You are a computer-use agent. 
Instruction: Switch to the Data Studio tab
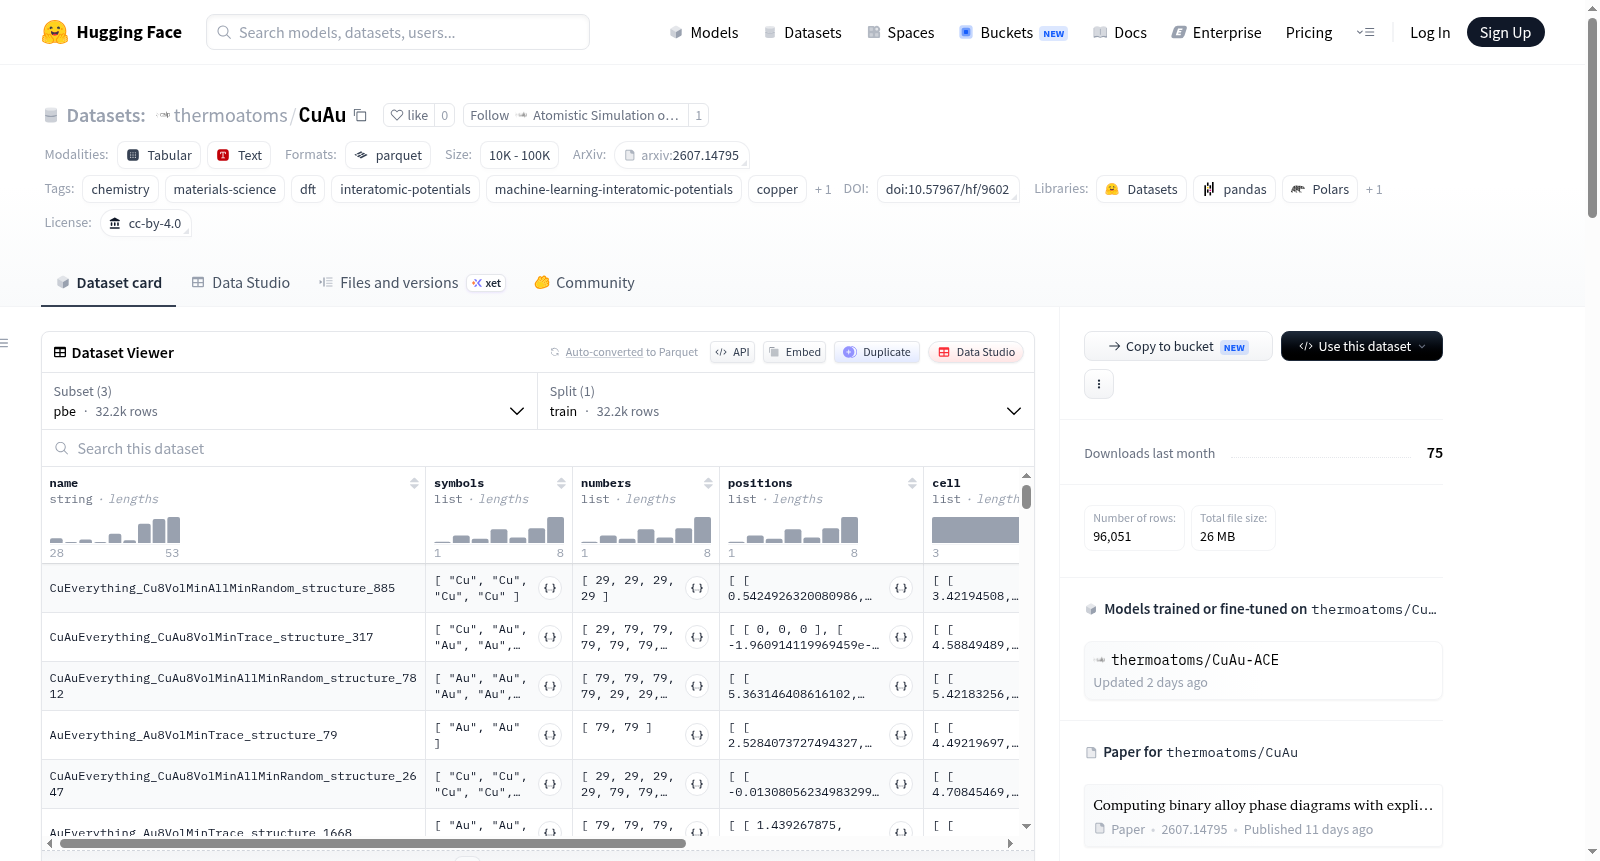241,283
